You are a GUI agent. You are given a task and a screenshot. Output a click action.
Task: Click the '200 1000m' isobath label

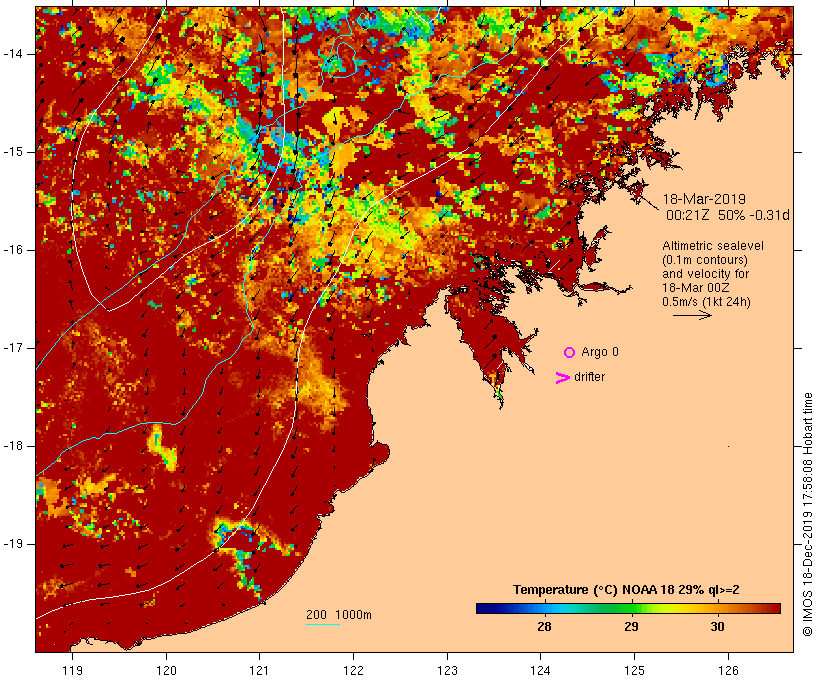tap(339, 615)
